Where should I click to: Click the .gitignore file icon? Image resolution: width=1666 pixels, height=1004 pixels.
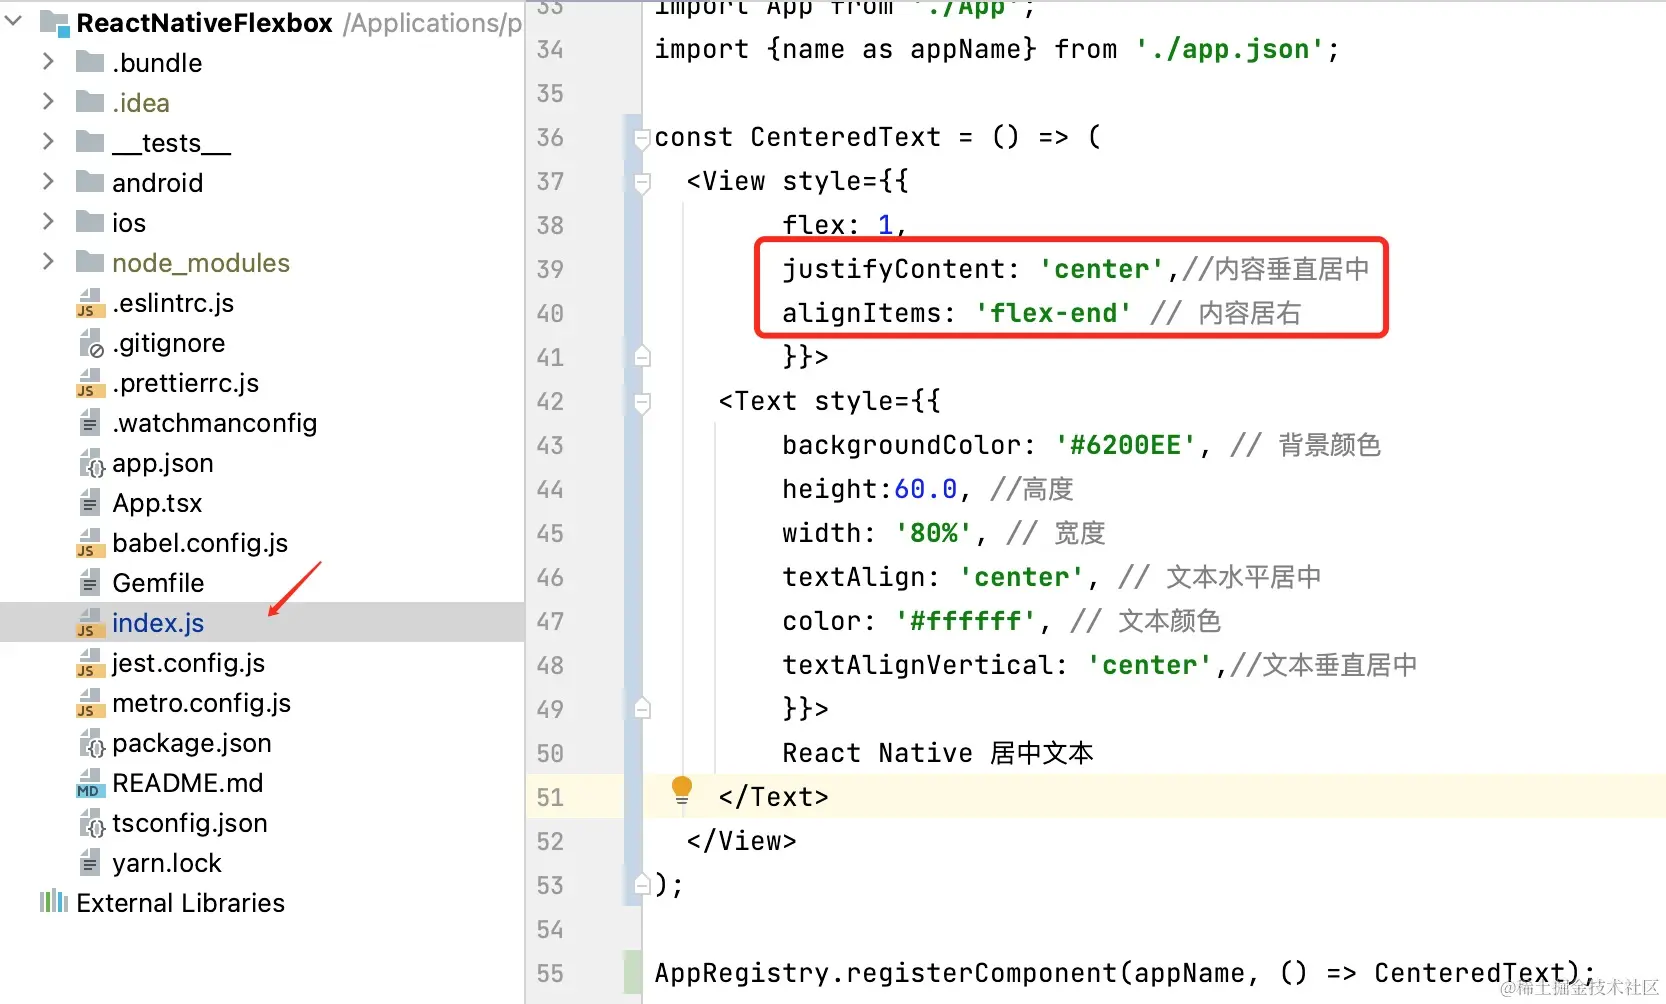[90, 343]
